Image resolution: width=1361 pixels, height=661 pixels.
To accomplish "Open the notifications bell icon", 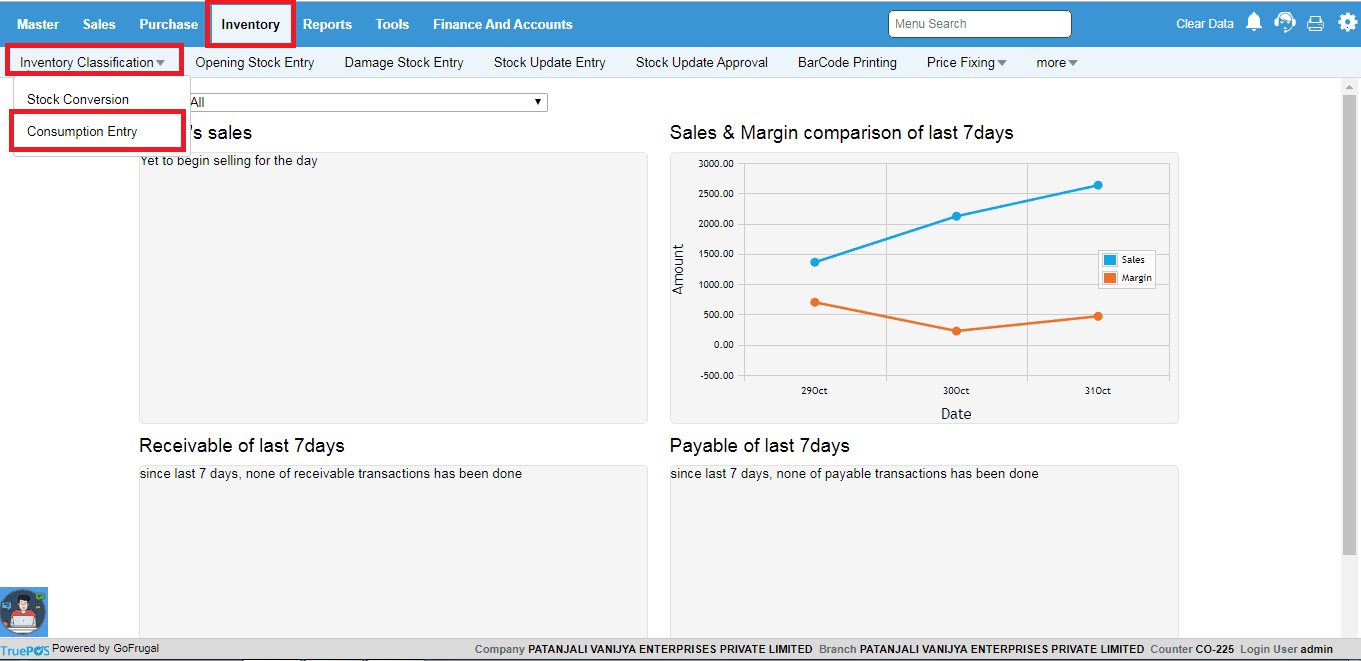I will point(1253,23).
